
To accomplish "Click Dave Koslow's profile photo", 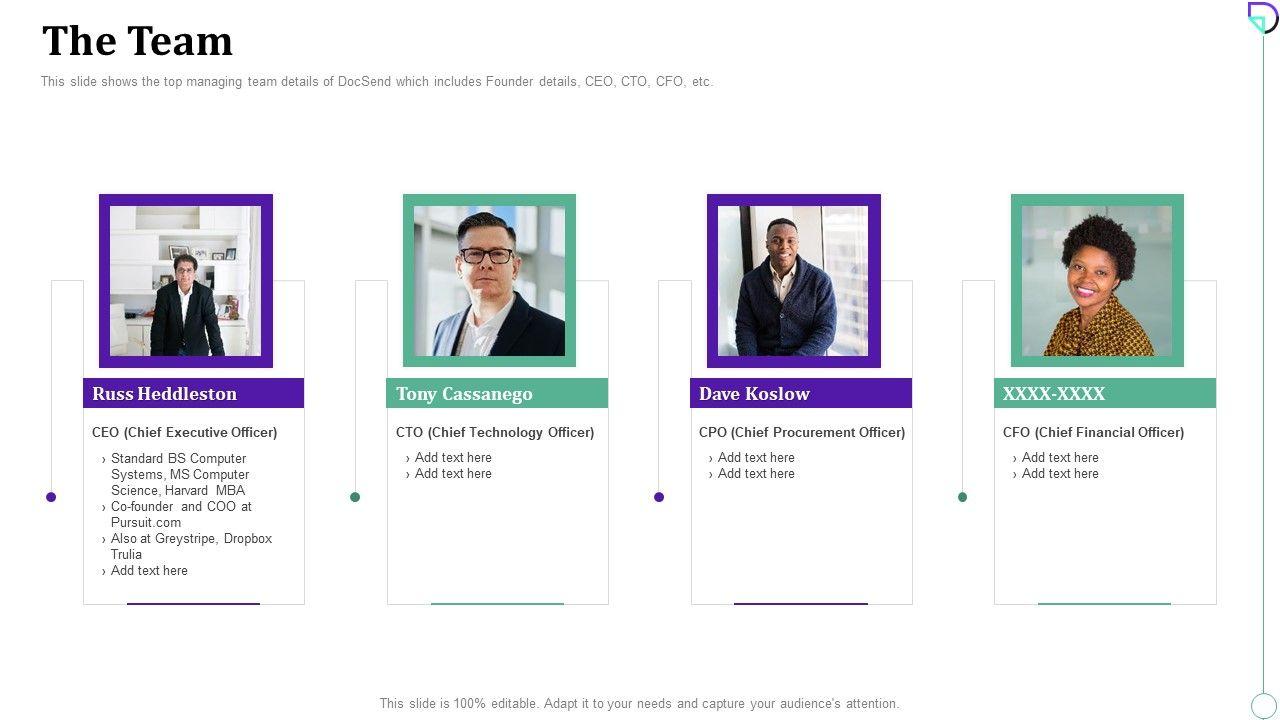I will [x=793, y=281].
